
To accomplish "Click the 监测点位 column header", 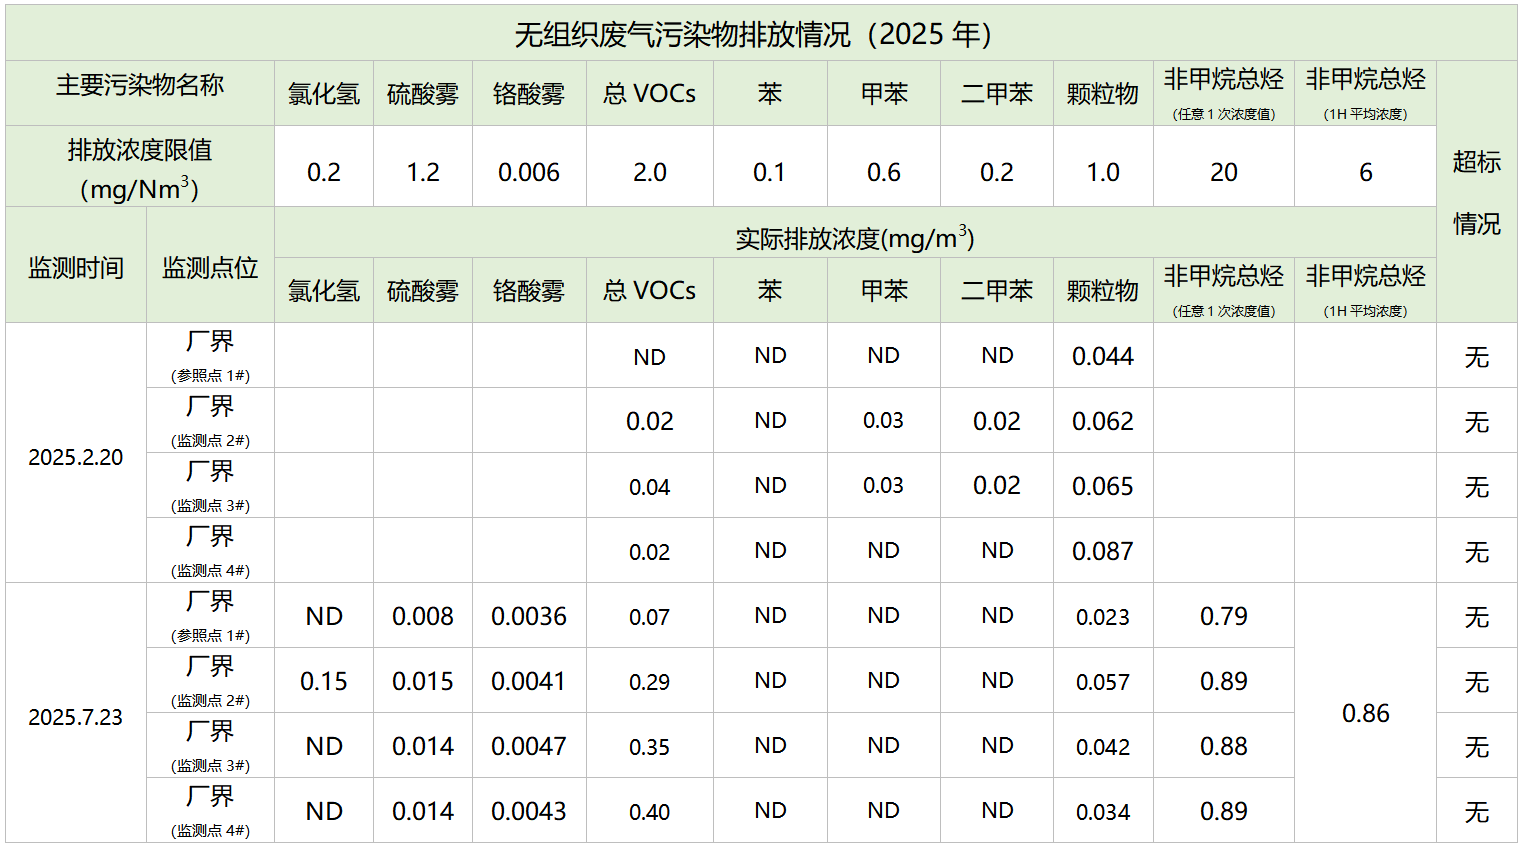I will [x=210, y=268].
